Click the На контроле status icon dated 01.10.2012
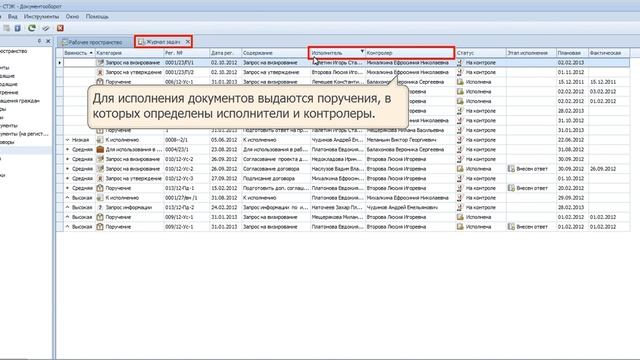 (x=460, y=178)
